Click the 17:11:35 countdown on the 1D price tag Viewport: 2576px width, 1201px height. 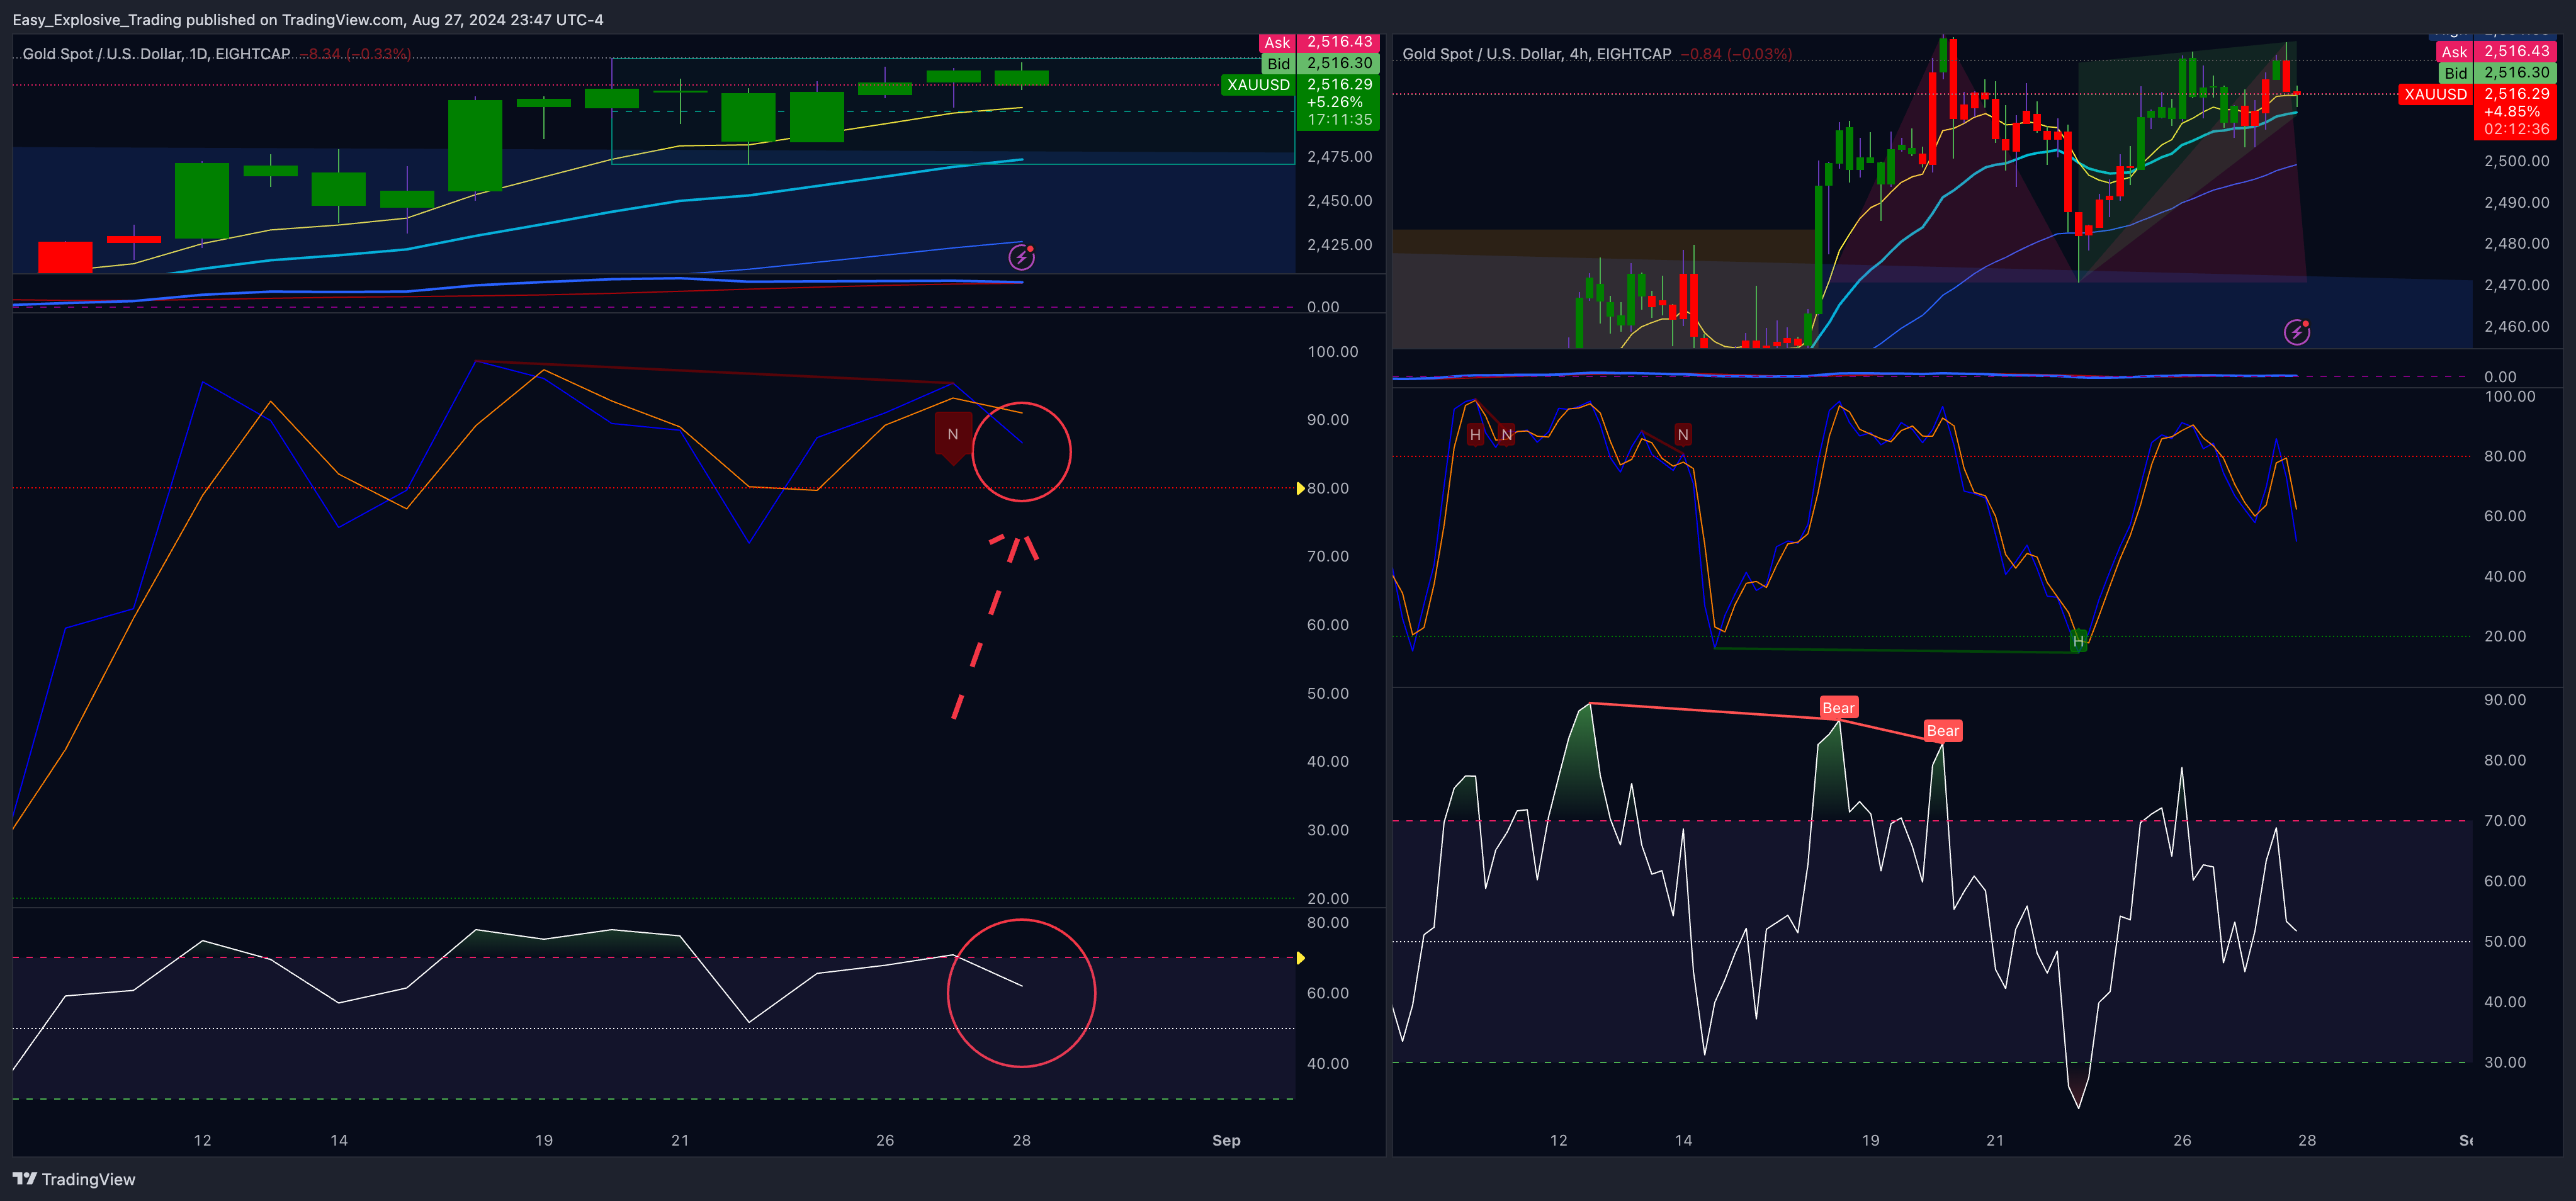pos(1339,120)
